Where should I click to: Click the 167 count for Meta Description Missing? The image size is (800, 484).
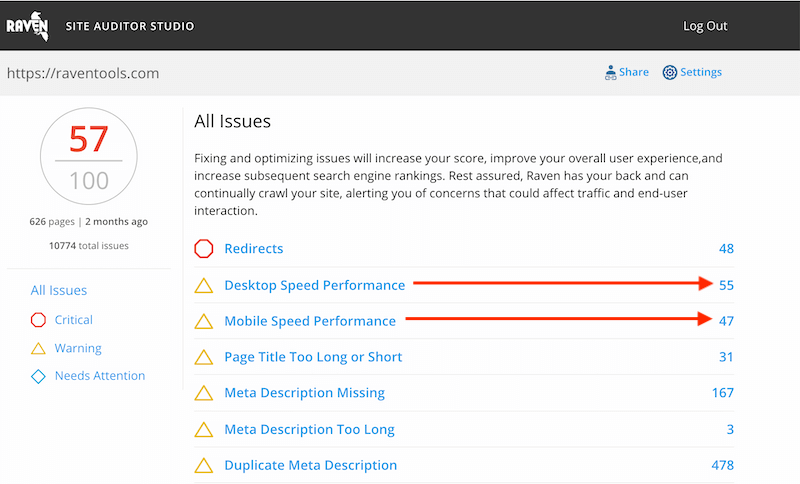point(723,393)
